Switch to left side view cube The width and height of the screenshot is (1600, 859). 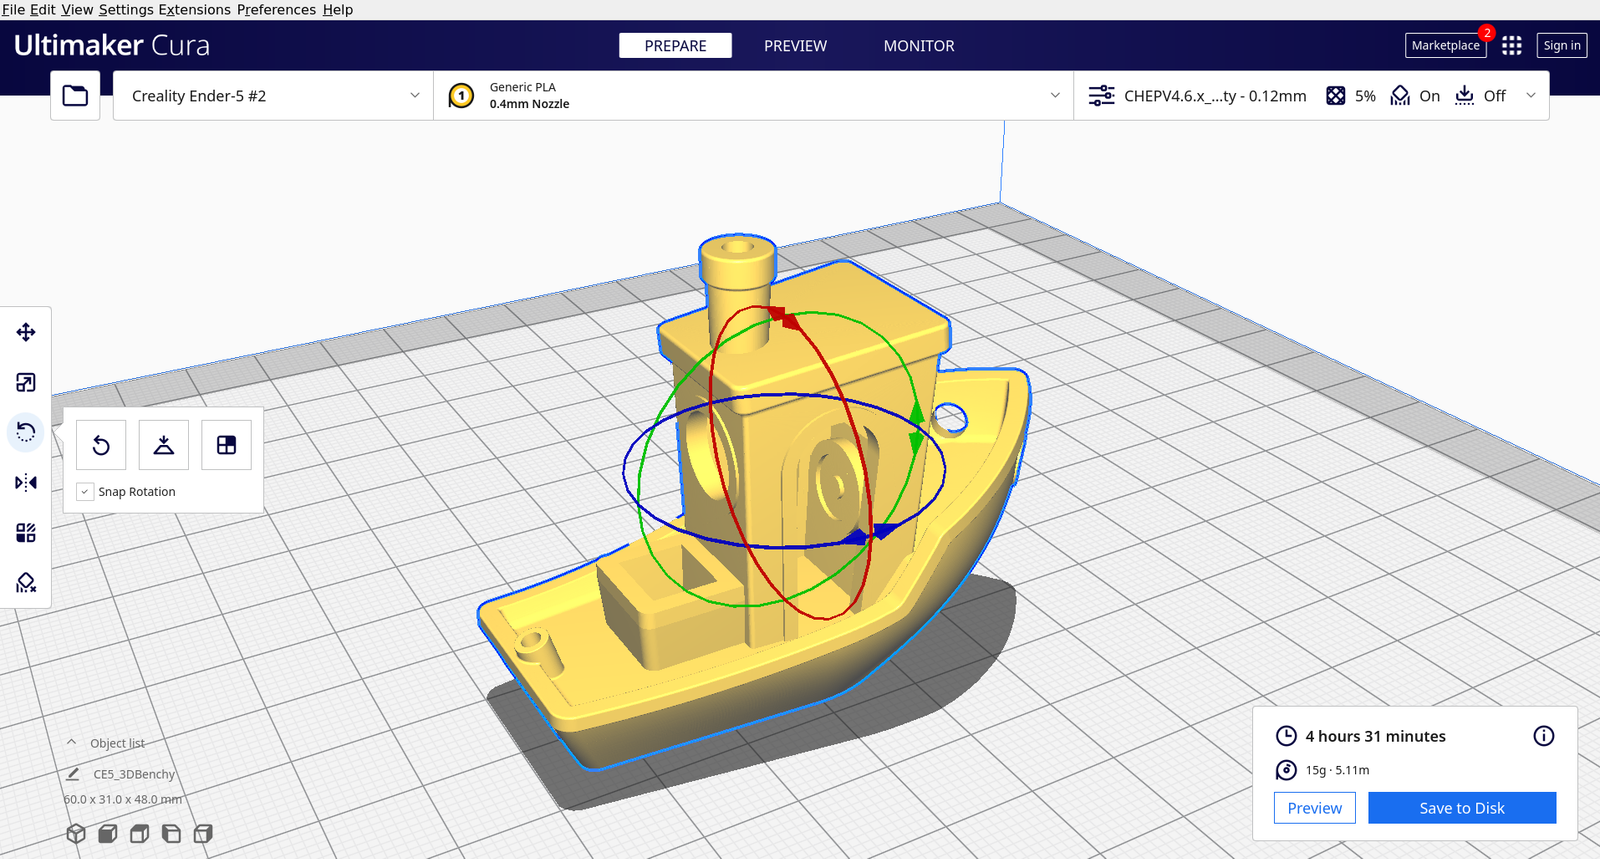(171, 833)
